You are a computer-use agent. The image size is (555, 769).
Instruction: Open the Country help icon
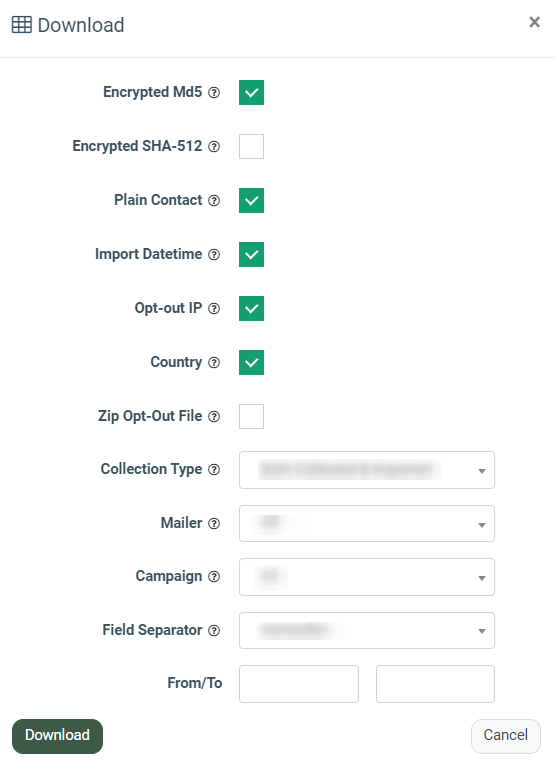(x=214, y=362)
